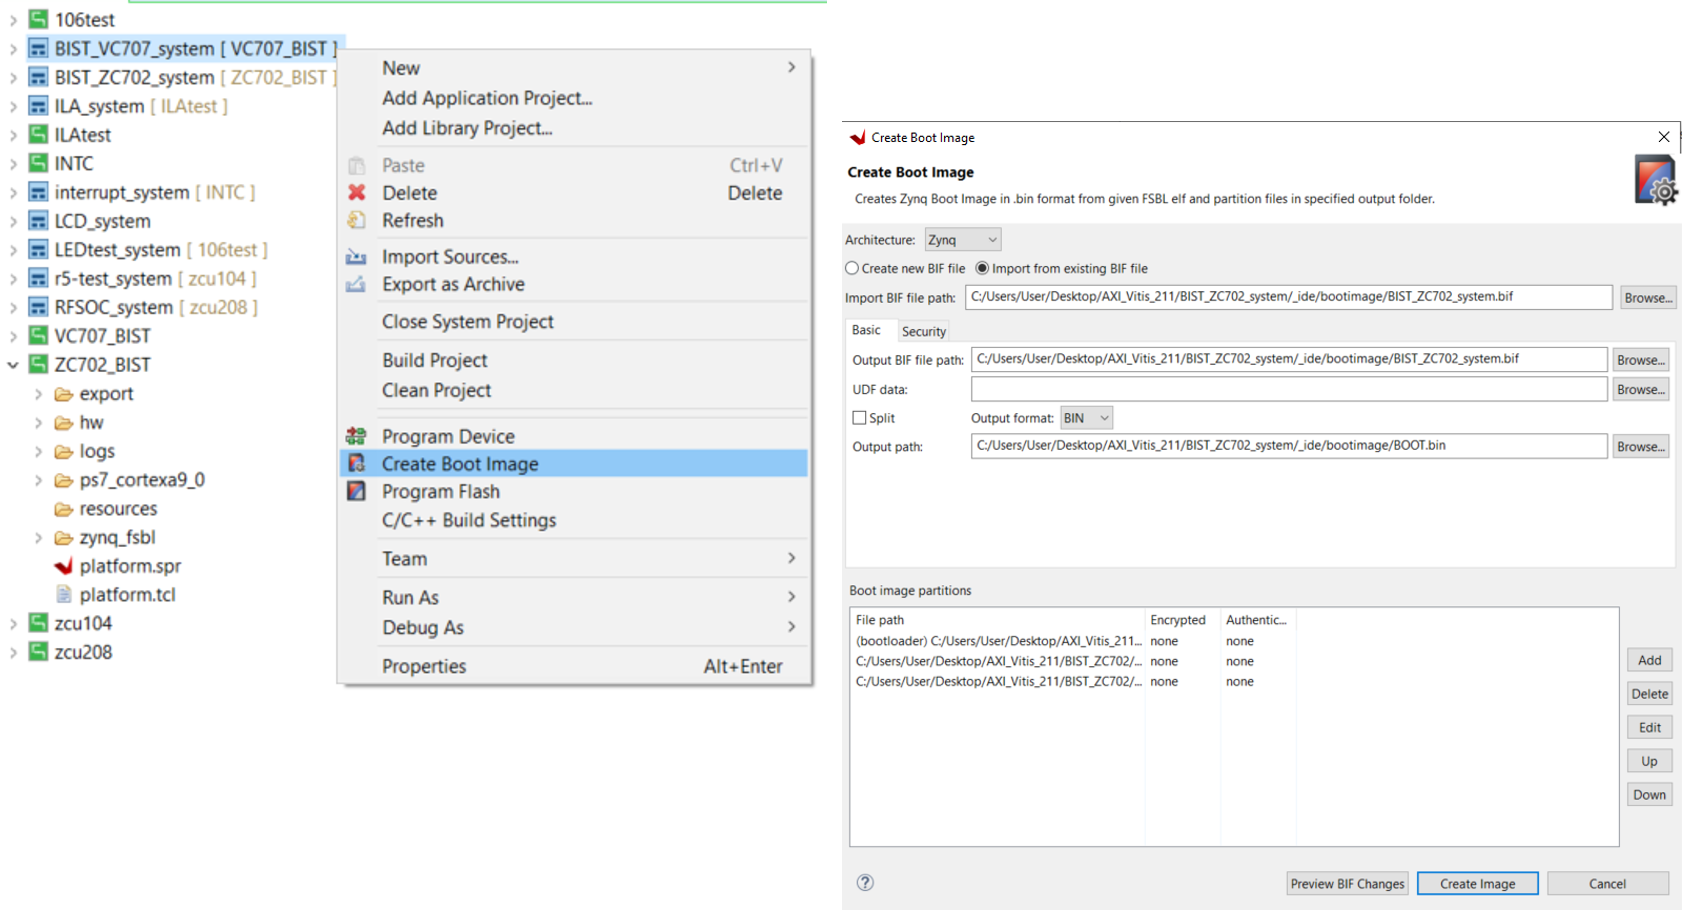Open the New submenu arrow
The width and height of the screenshot is (1682, 910).
coord(791,67)
